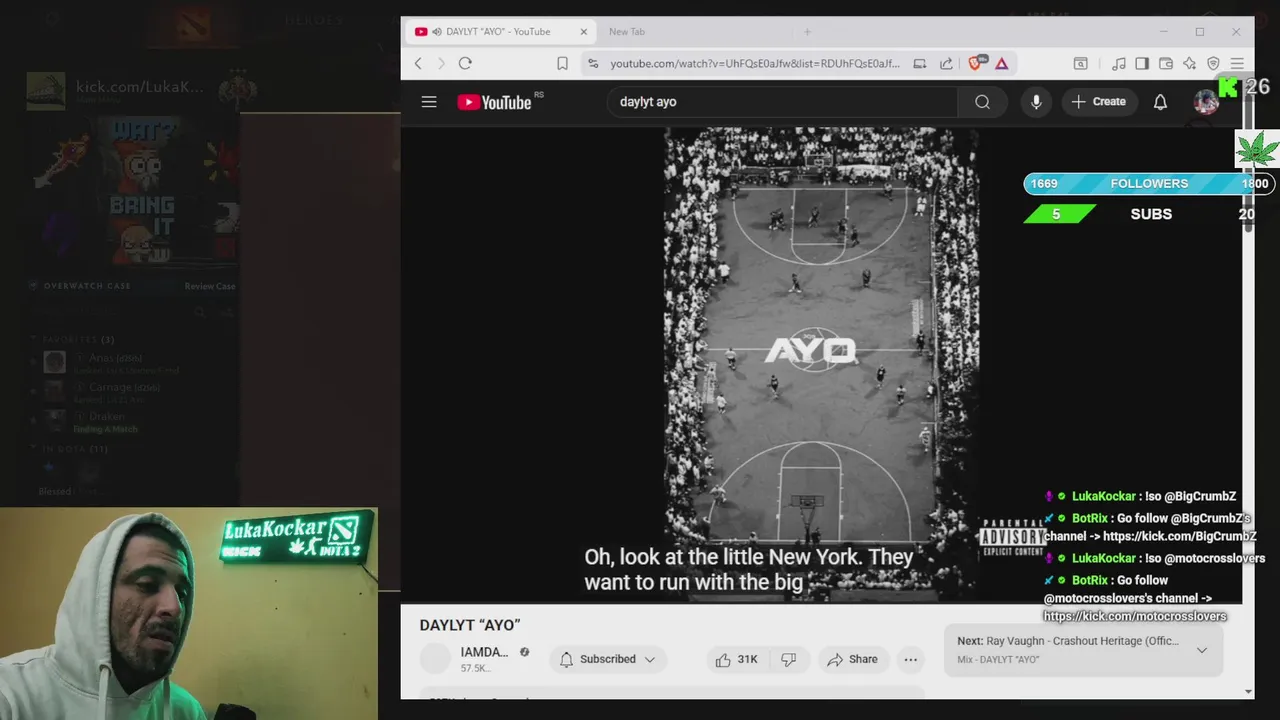Click the page vertical scrollbar down arrow
The height and width of the screenshot is (720, 1280).
click(x=1248, y=691)
